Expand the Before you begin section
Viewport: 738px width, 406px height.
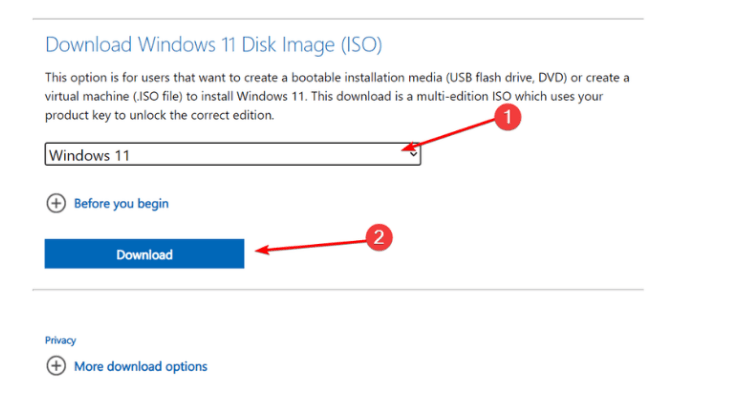(x=121, y=204)
